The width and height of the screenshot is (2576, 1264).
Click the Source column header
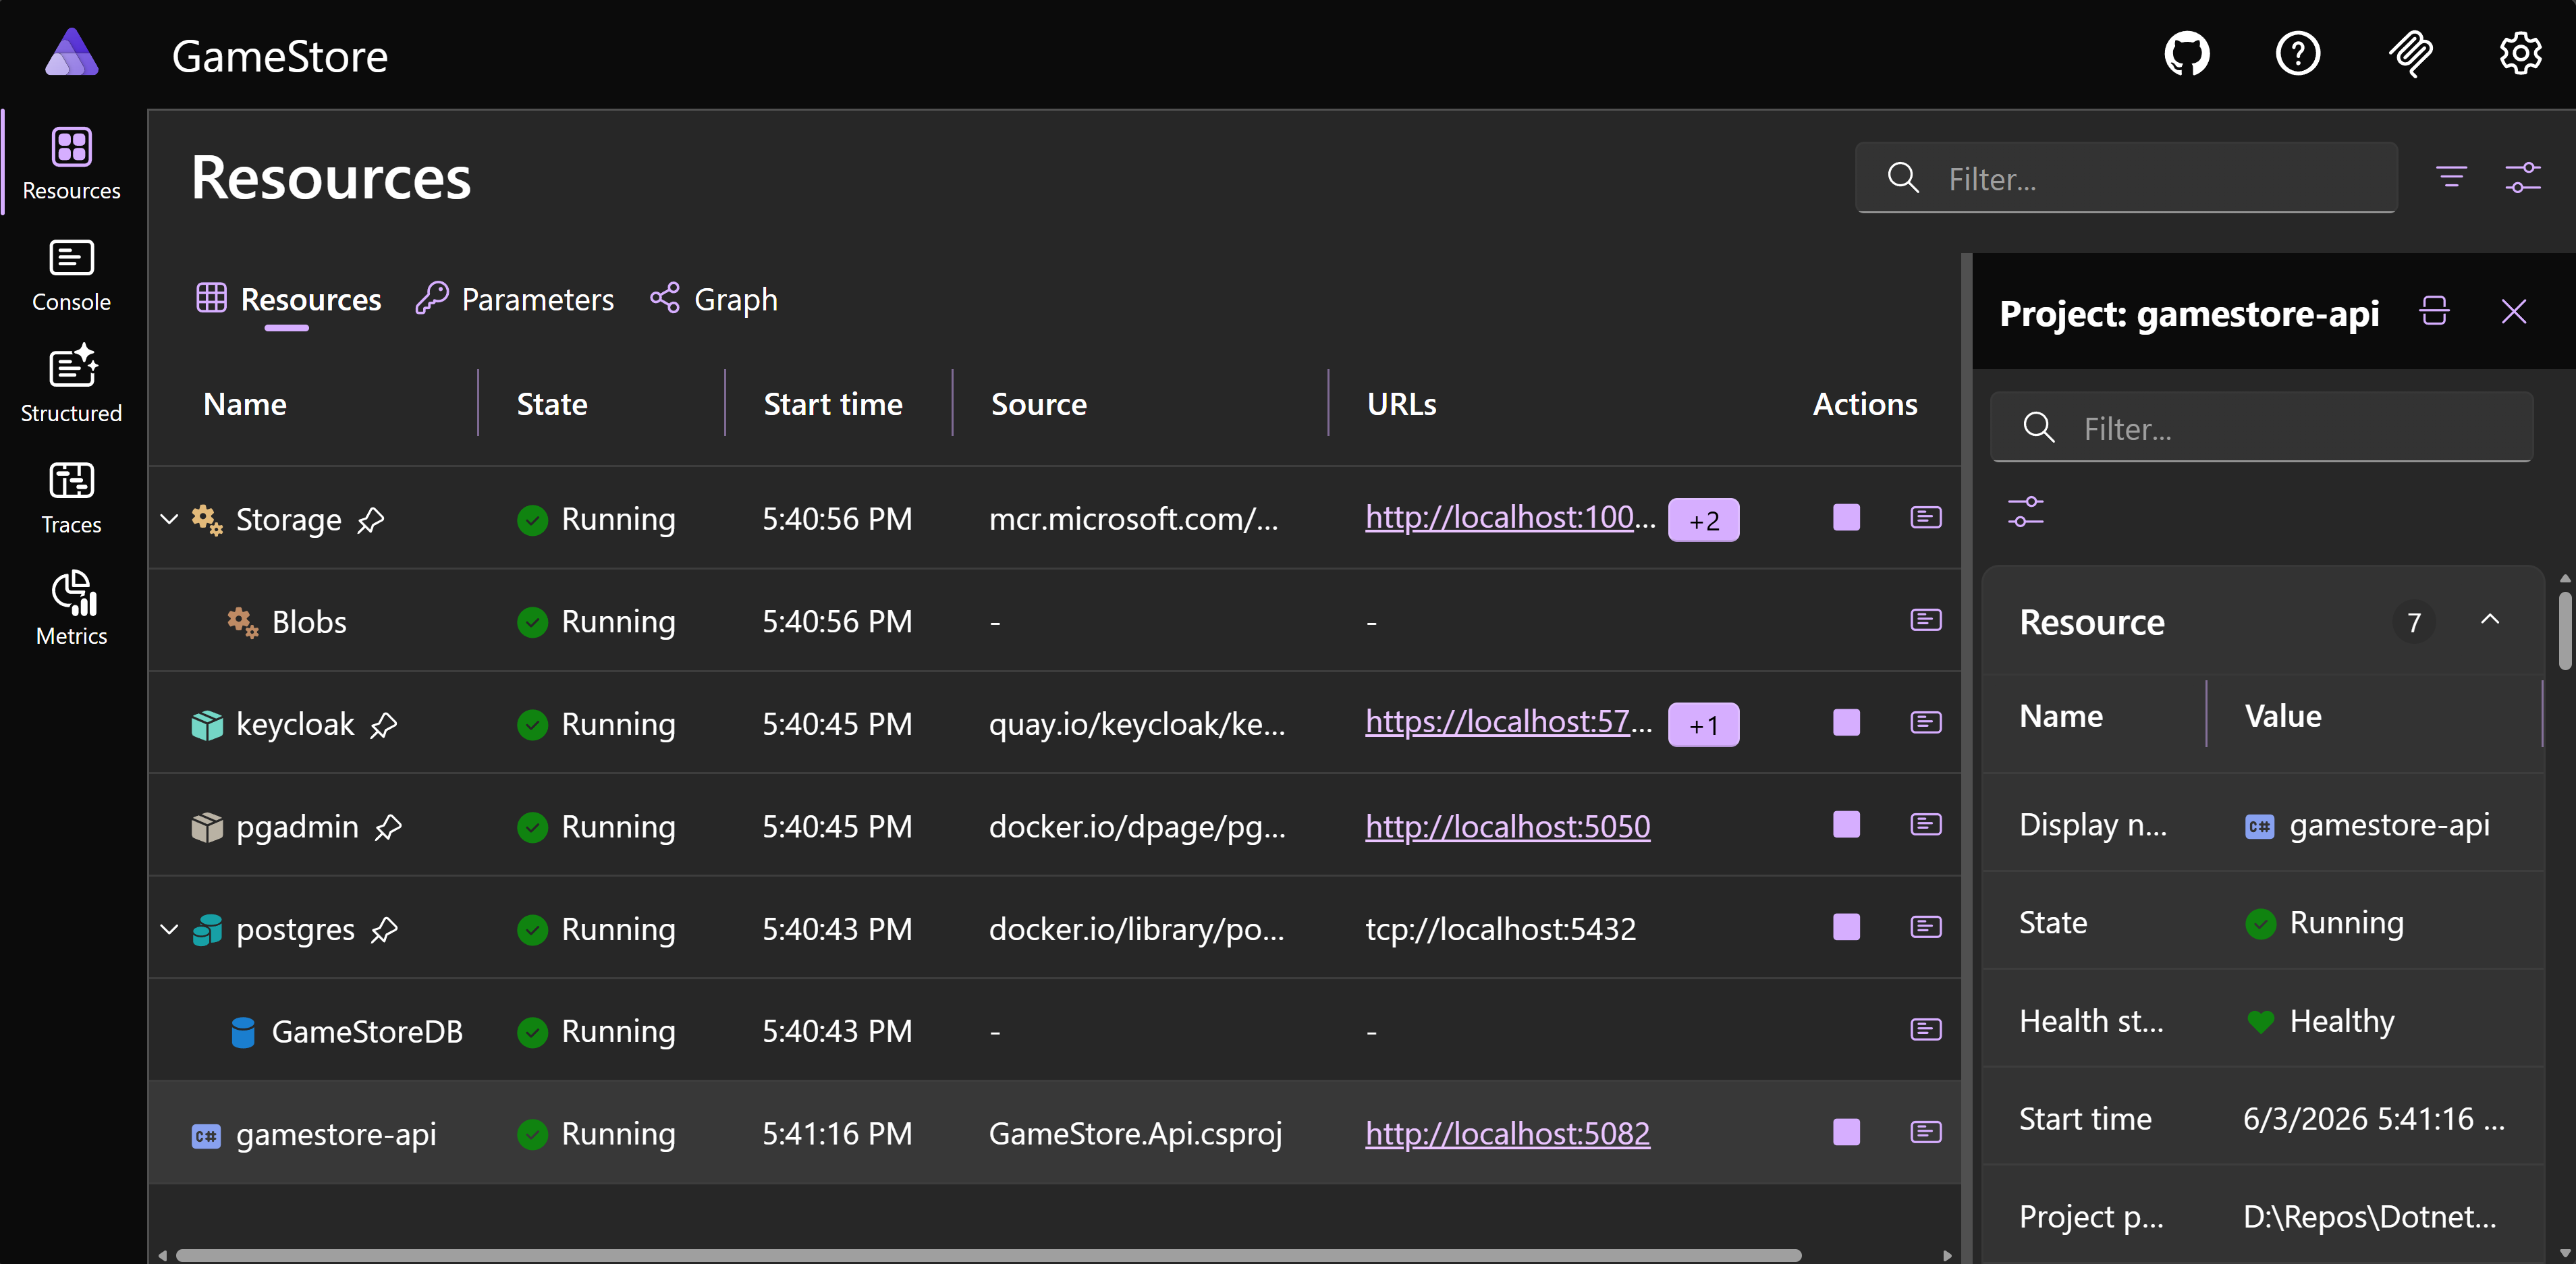click(1038, 404)
